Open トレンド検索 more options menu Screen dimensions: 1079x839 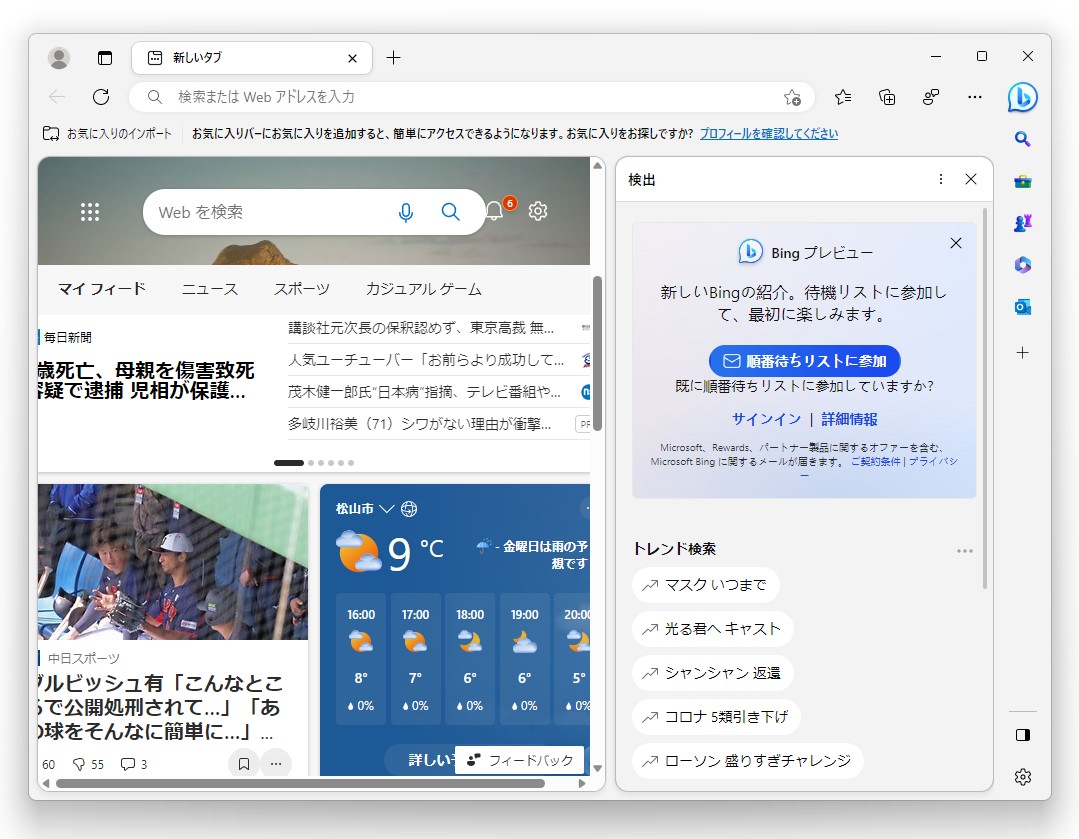click(x=964, y=550)
